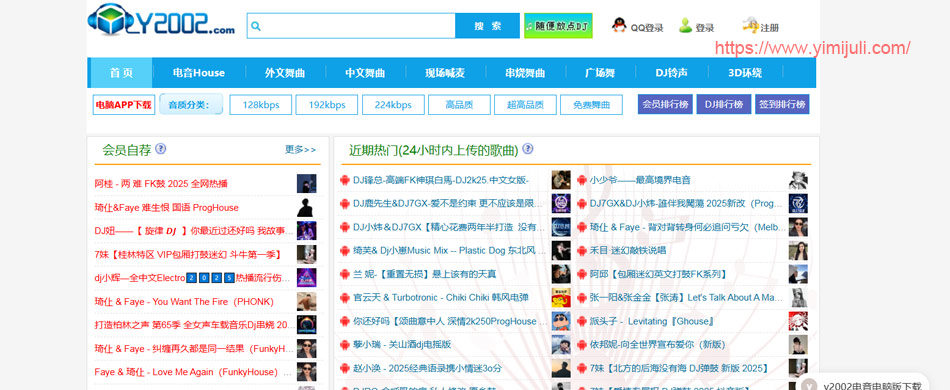
Task: Open the DJ排行榜 ranking button
Action: [723, 104]
